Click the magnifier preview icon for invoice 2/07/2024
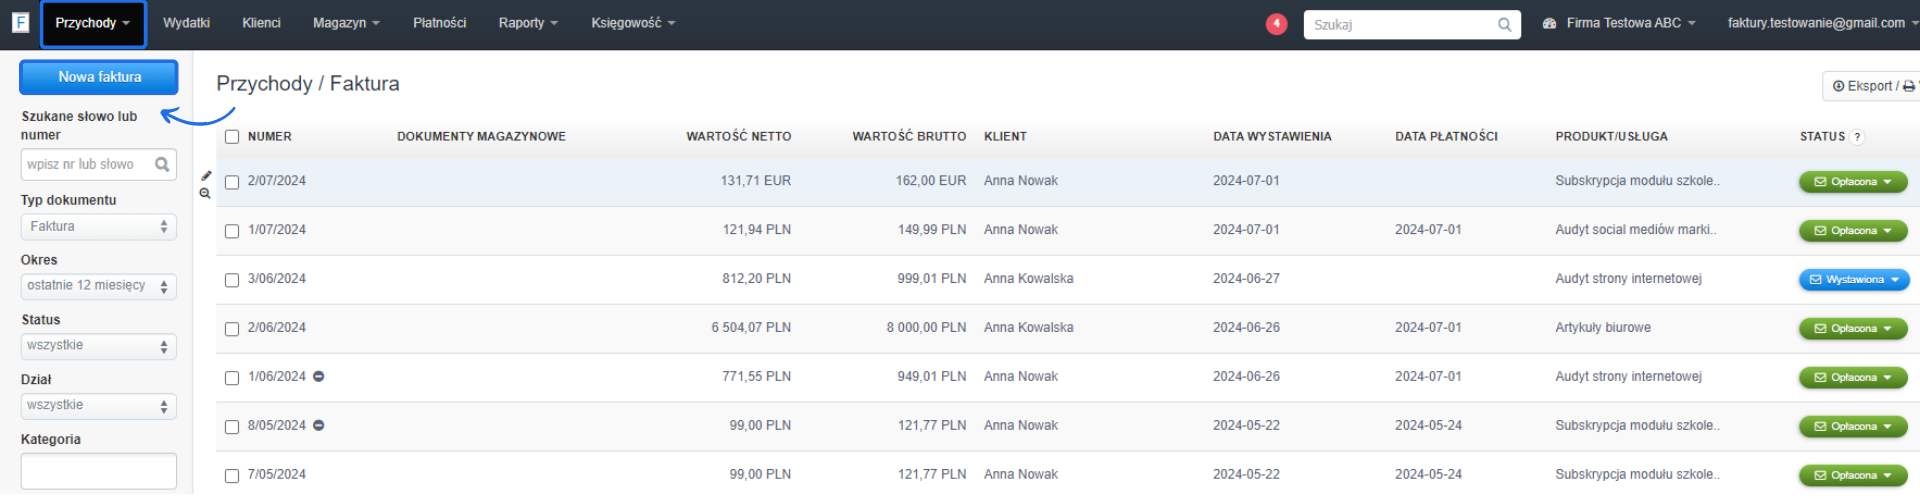The image size is (1920, 504). click(205, 194)
